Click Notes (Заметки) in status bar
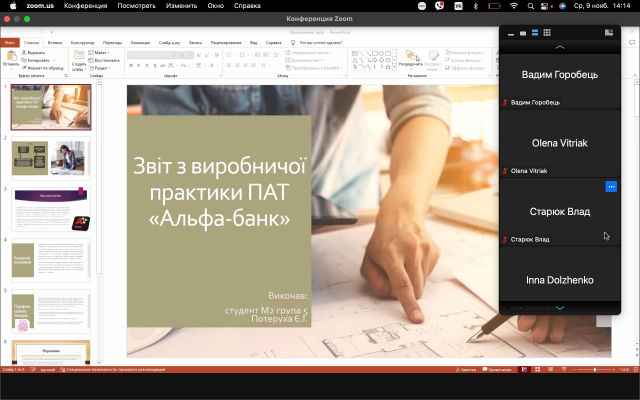640x400 pixels. click(x=466, y=369)
